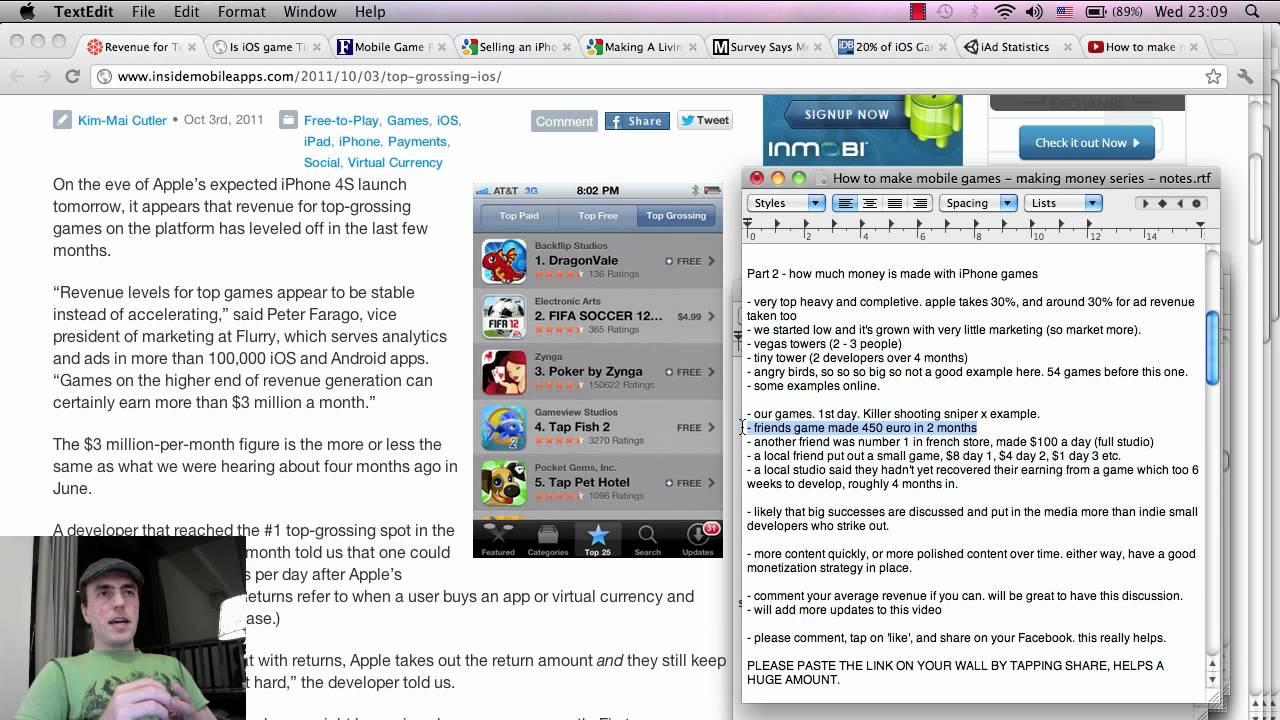
Task: Open the Lists dropdown in TextEdit
Action: point(1064,203)
